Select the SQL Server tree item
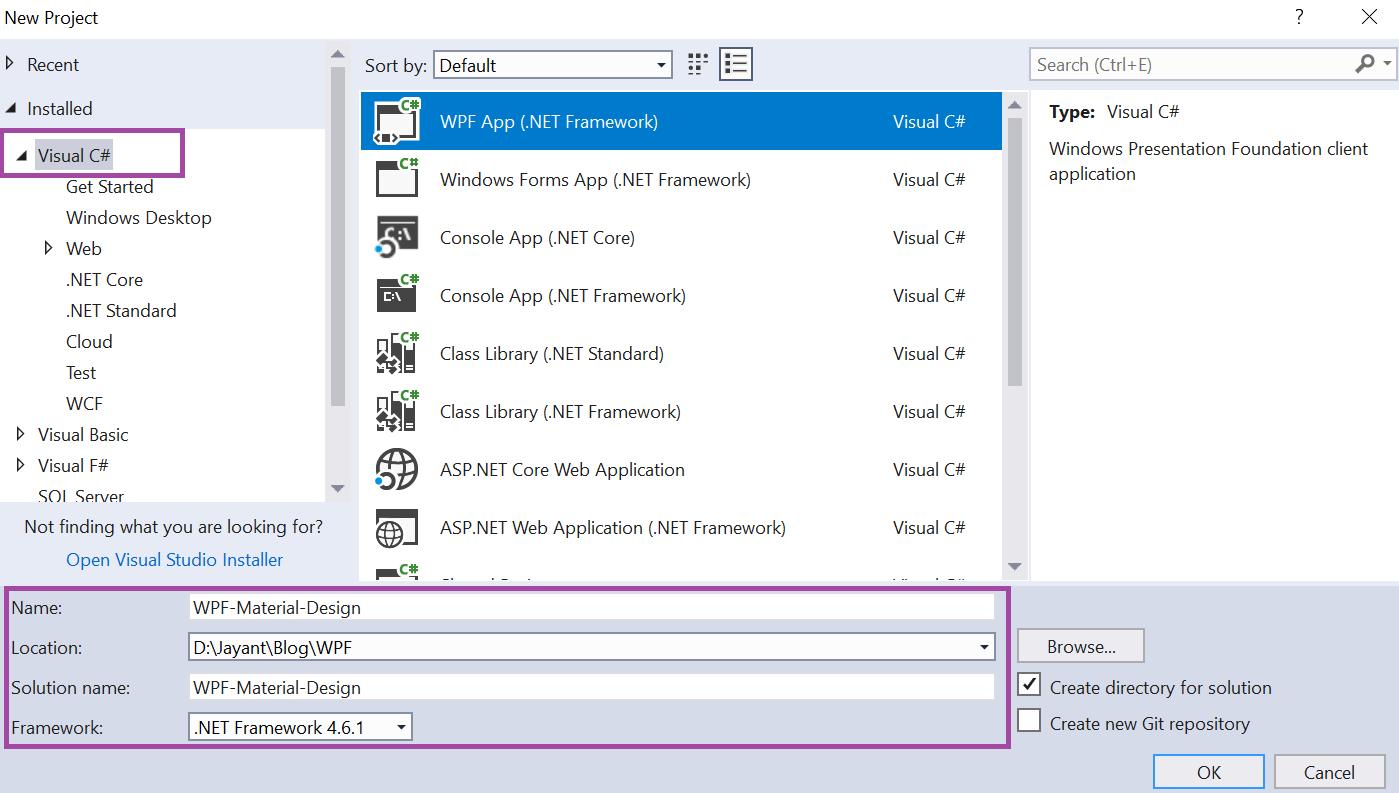 click(81, 496)
